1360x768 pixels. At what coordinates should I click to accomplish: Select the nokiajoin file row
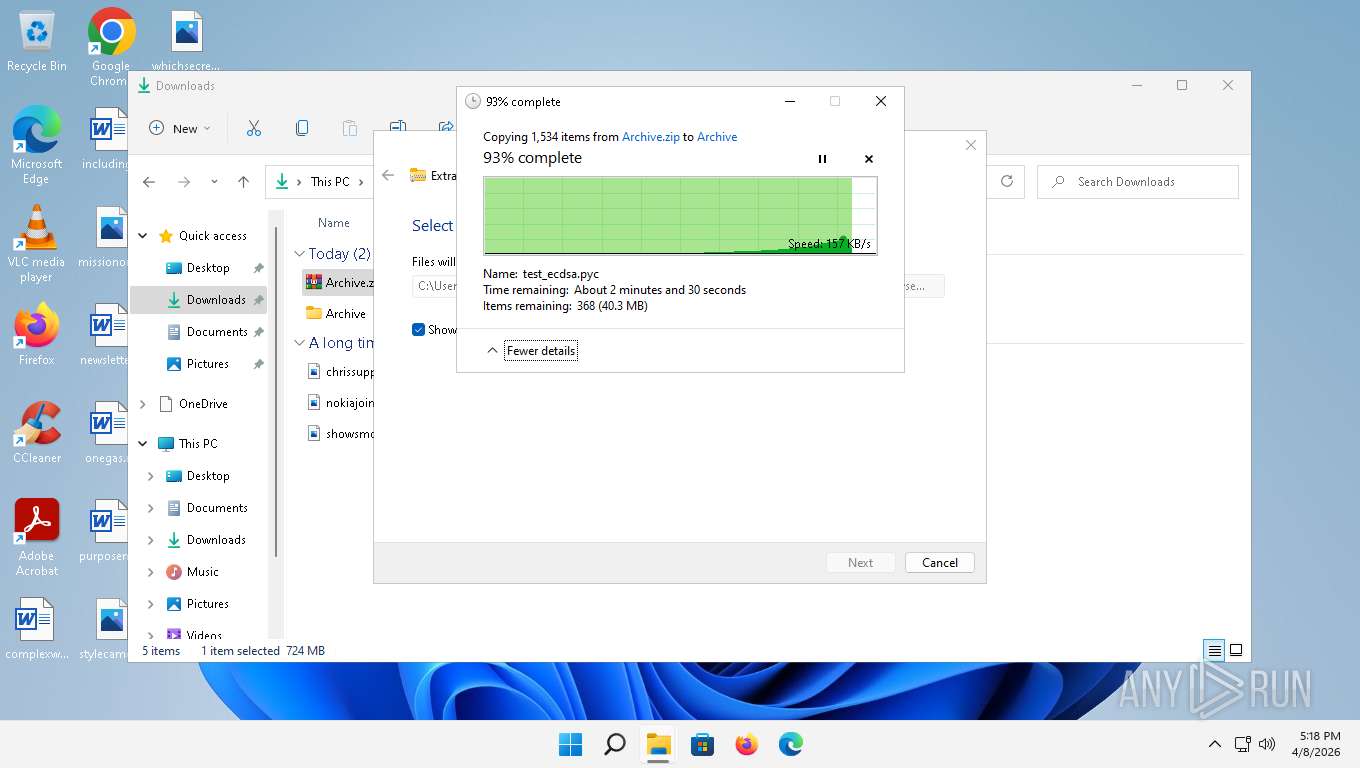[339, 403]
